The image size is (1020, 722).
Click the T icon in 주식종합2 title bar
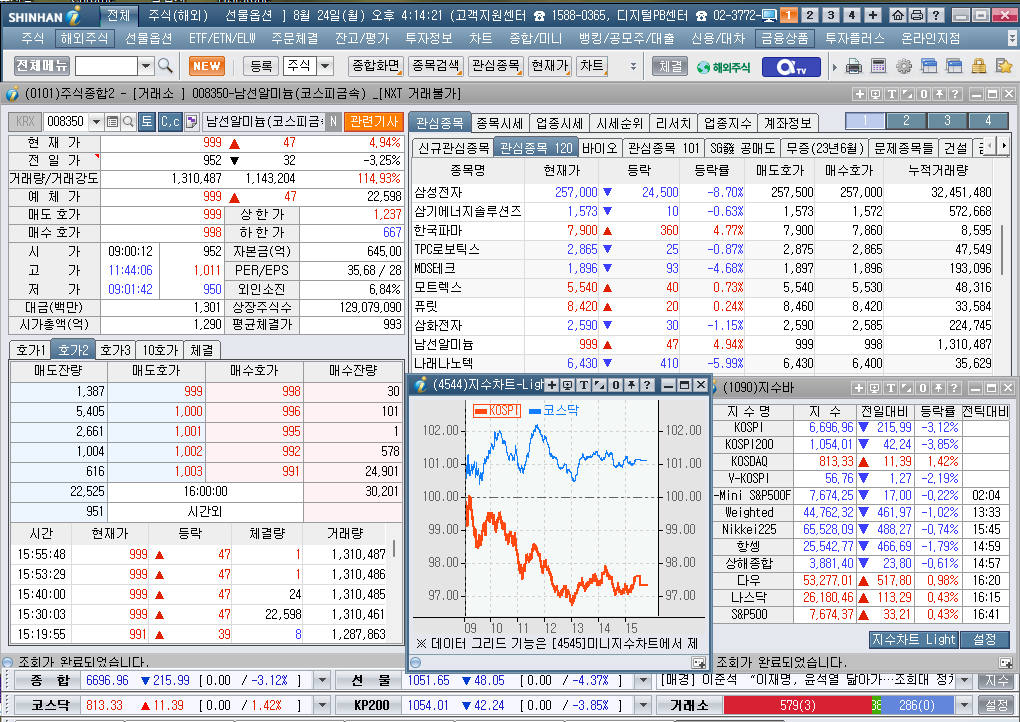click(x=891, y=94)
